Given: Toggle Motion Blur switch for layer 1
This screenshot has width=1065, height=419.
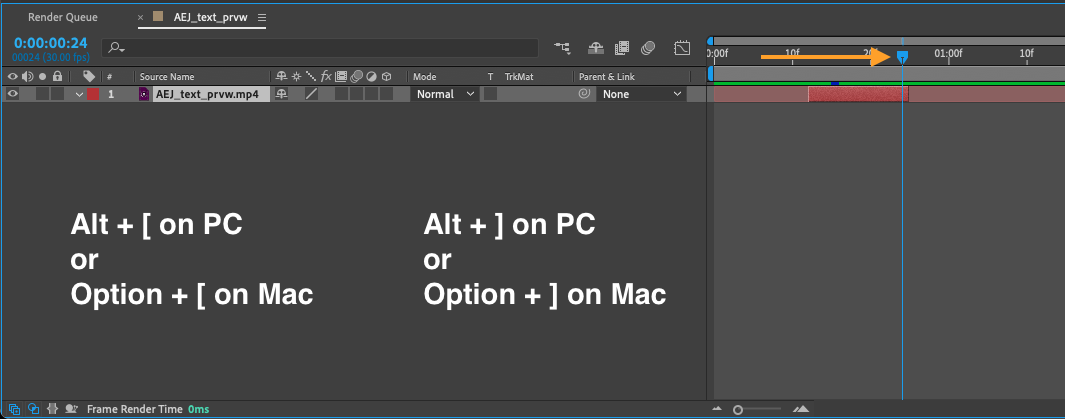Looking at the screenshot, I should (357, 94).
